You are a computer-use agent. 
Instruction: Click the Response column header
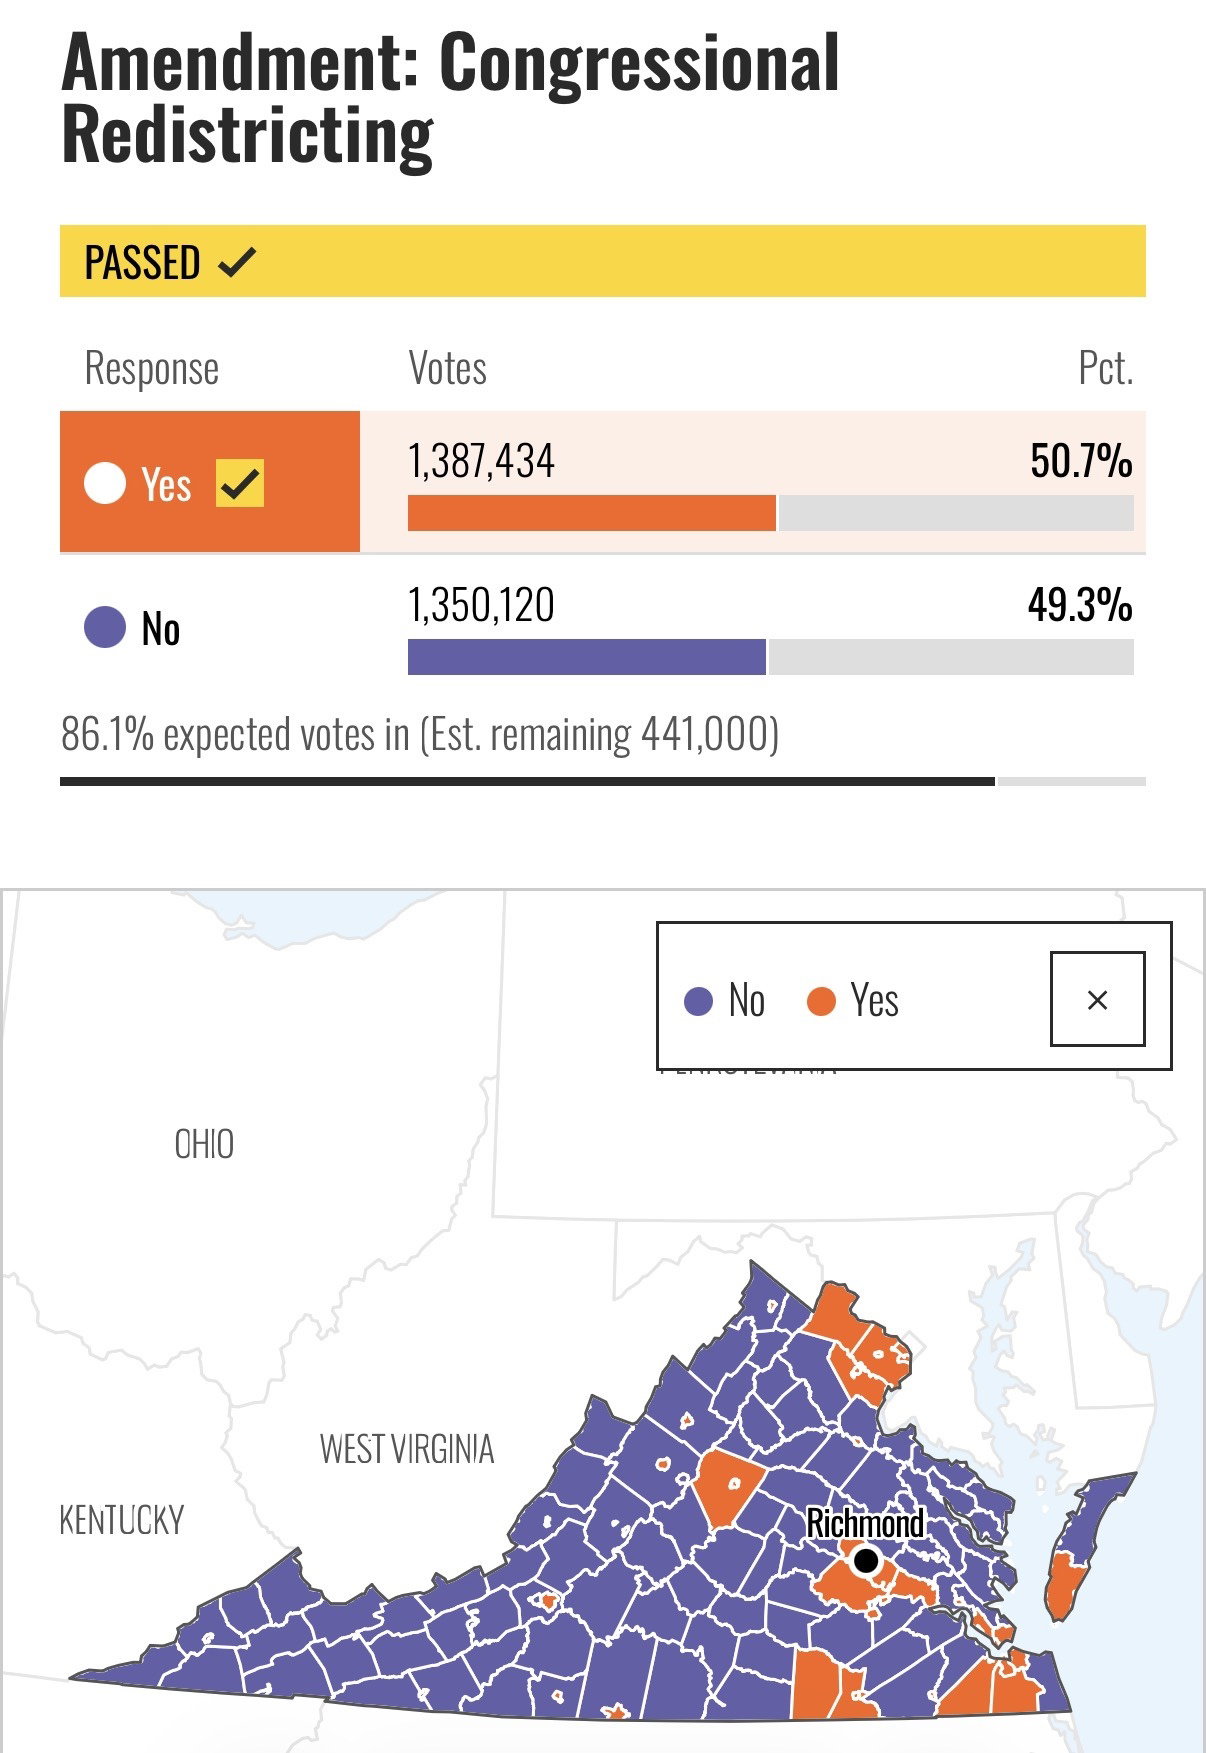tap(152, 368)
